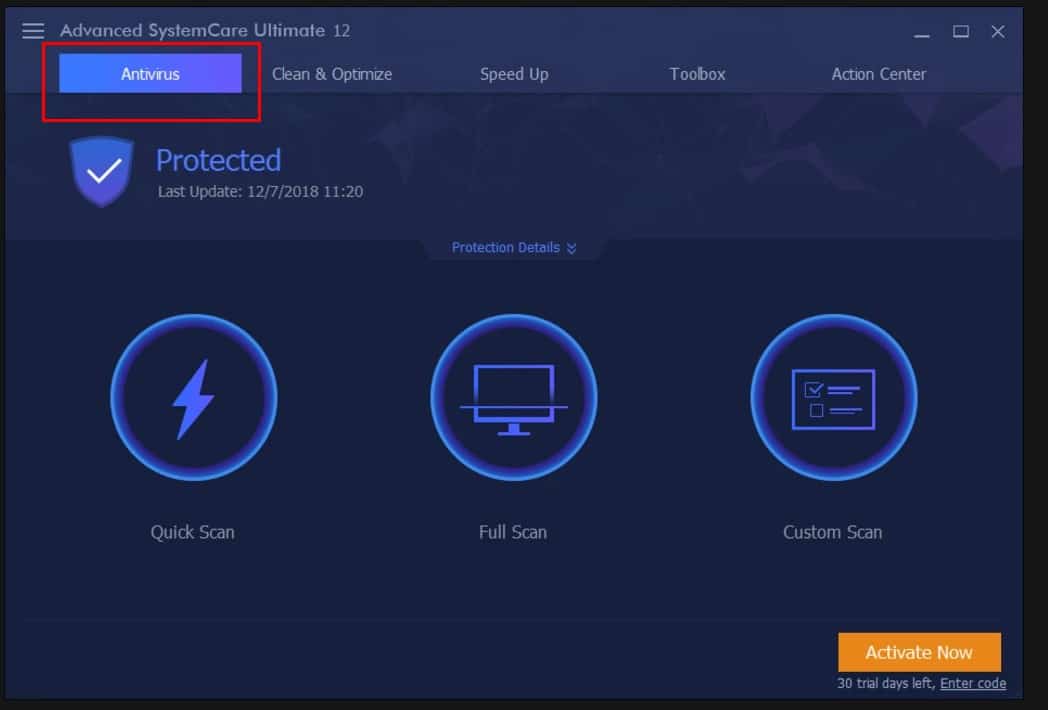
Task: Open the hamburger menu icon
Action: pos(34,30)
